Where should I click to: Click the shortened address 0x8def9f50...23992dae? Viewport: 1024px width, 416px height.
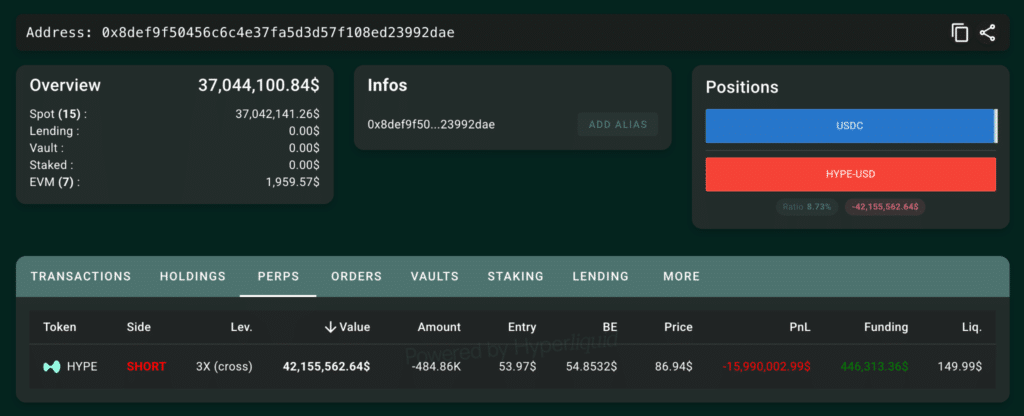431,124
